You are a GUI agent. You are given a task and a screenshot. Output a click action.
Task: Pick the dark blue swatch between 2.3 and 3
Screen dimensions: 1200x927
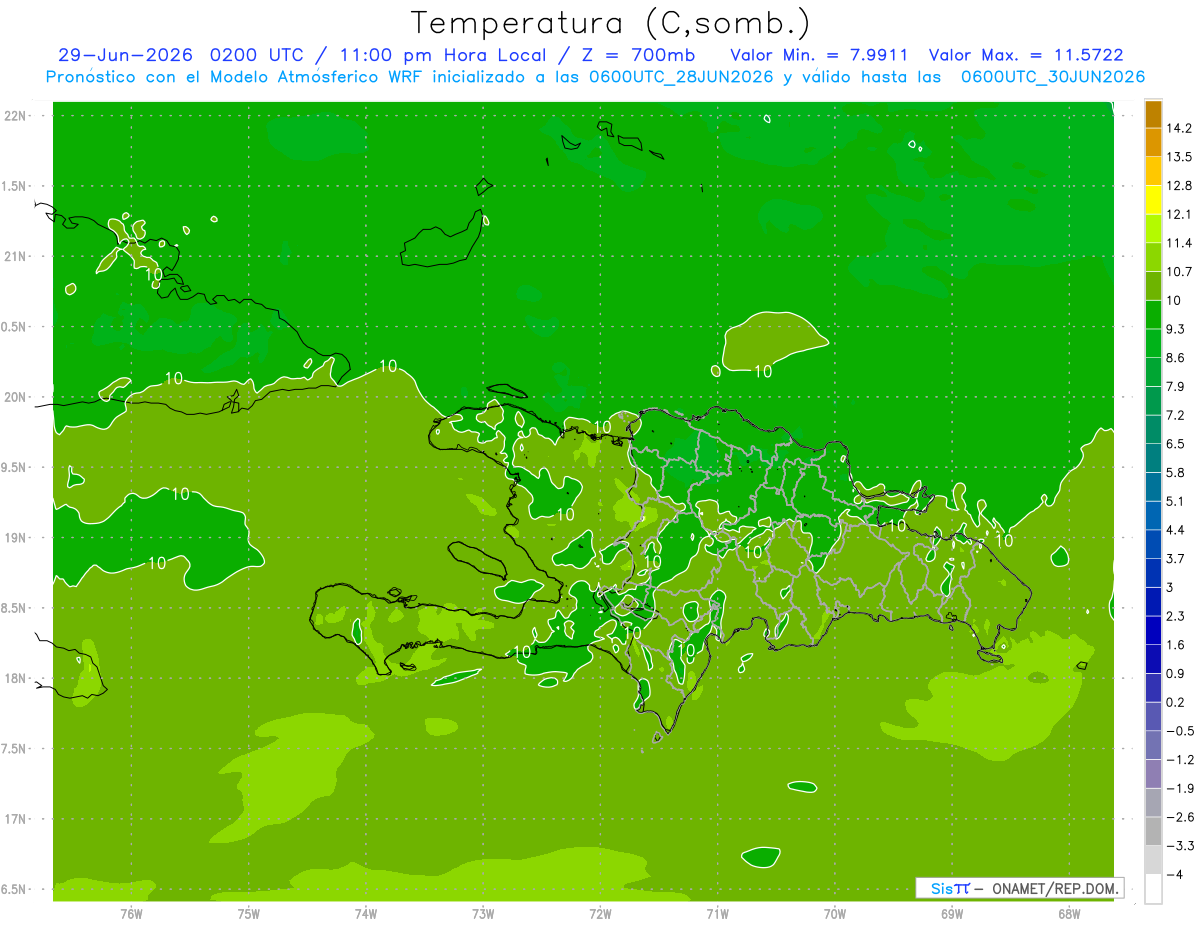click(1153, 602)
